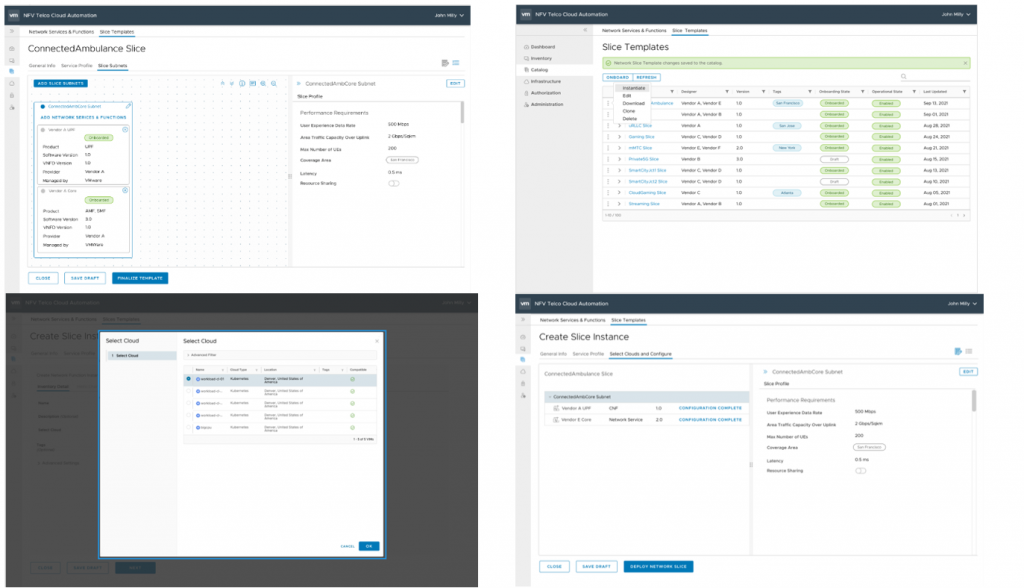Go to next page of Slice Templates
This screenshot has height=588, width=1024.
(x=964, y=215)
